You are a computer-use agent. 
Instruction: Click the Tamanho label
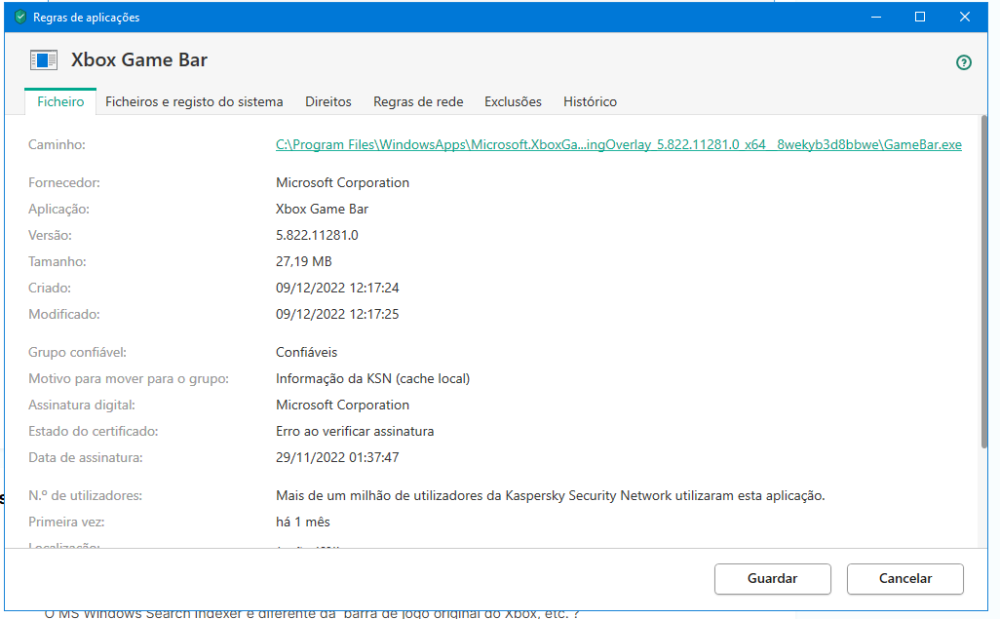click(57, 261)
